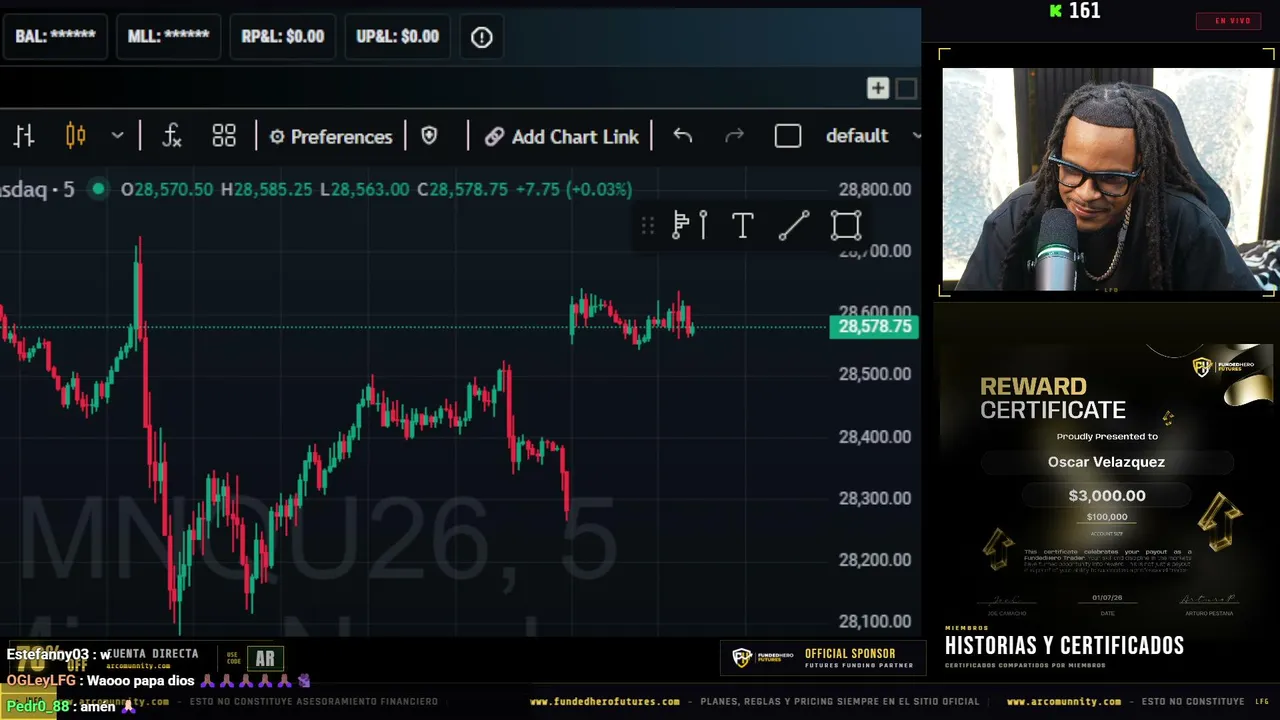
Task: Grab the drawing toolbar drag handle
Action: click(648, 226)
